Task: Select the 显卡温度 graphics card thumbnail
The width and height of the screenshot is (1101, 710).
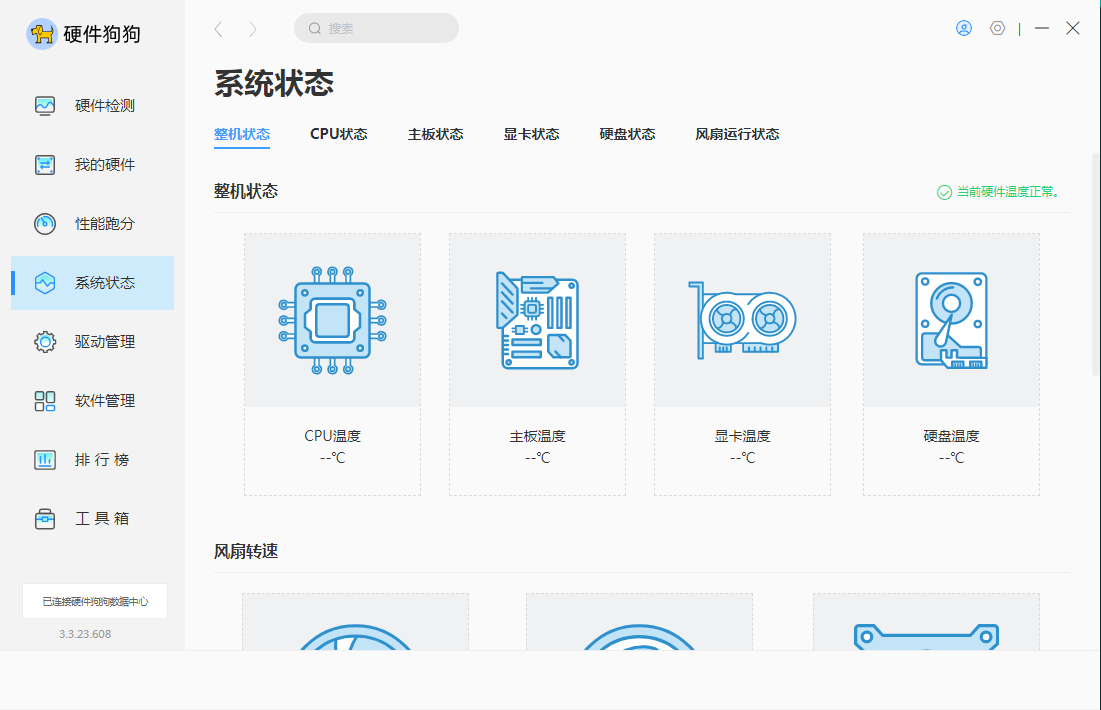Action: coord(742,320)
